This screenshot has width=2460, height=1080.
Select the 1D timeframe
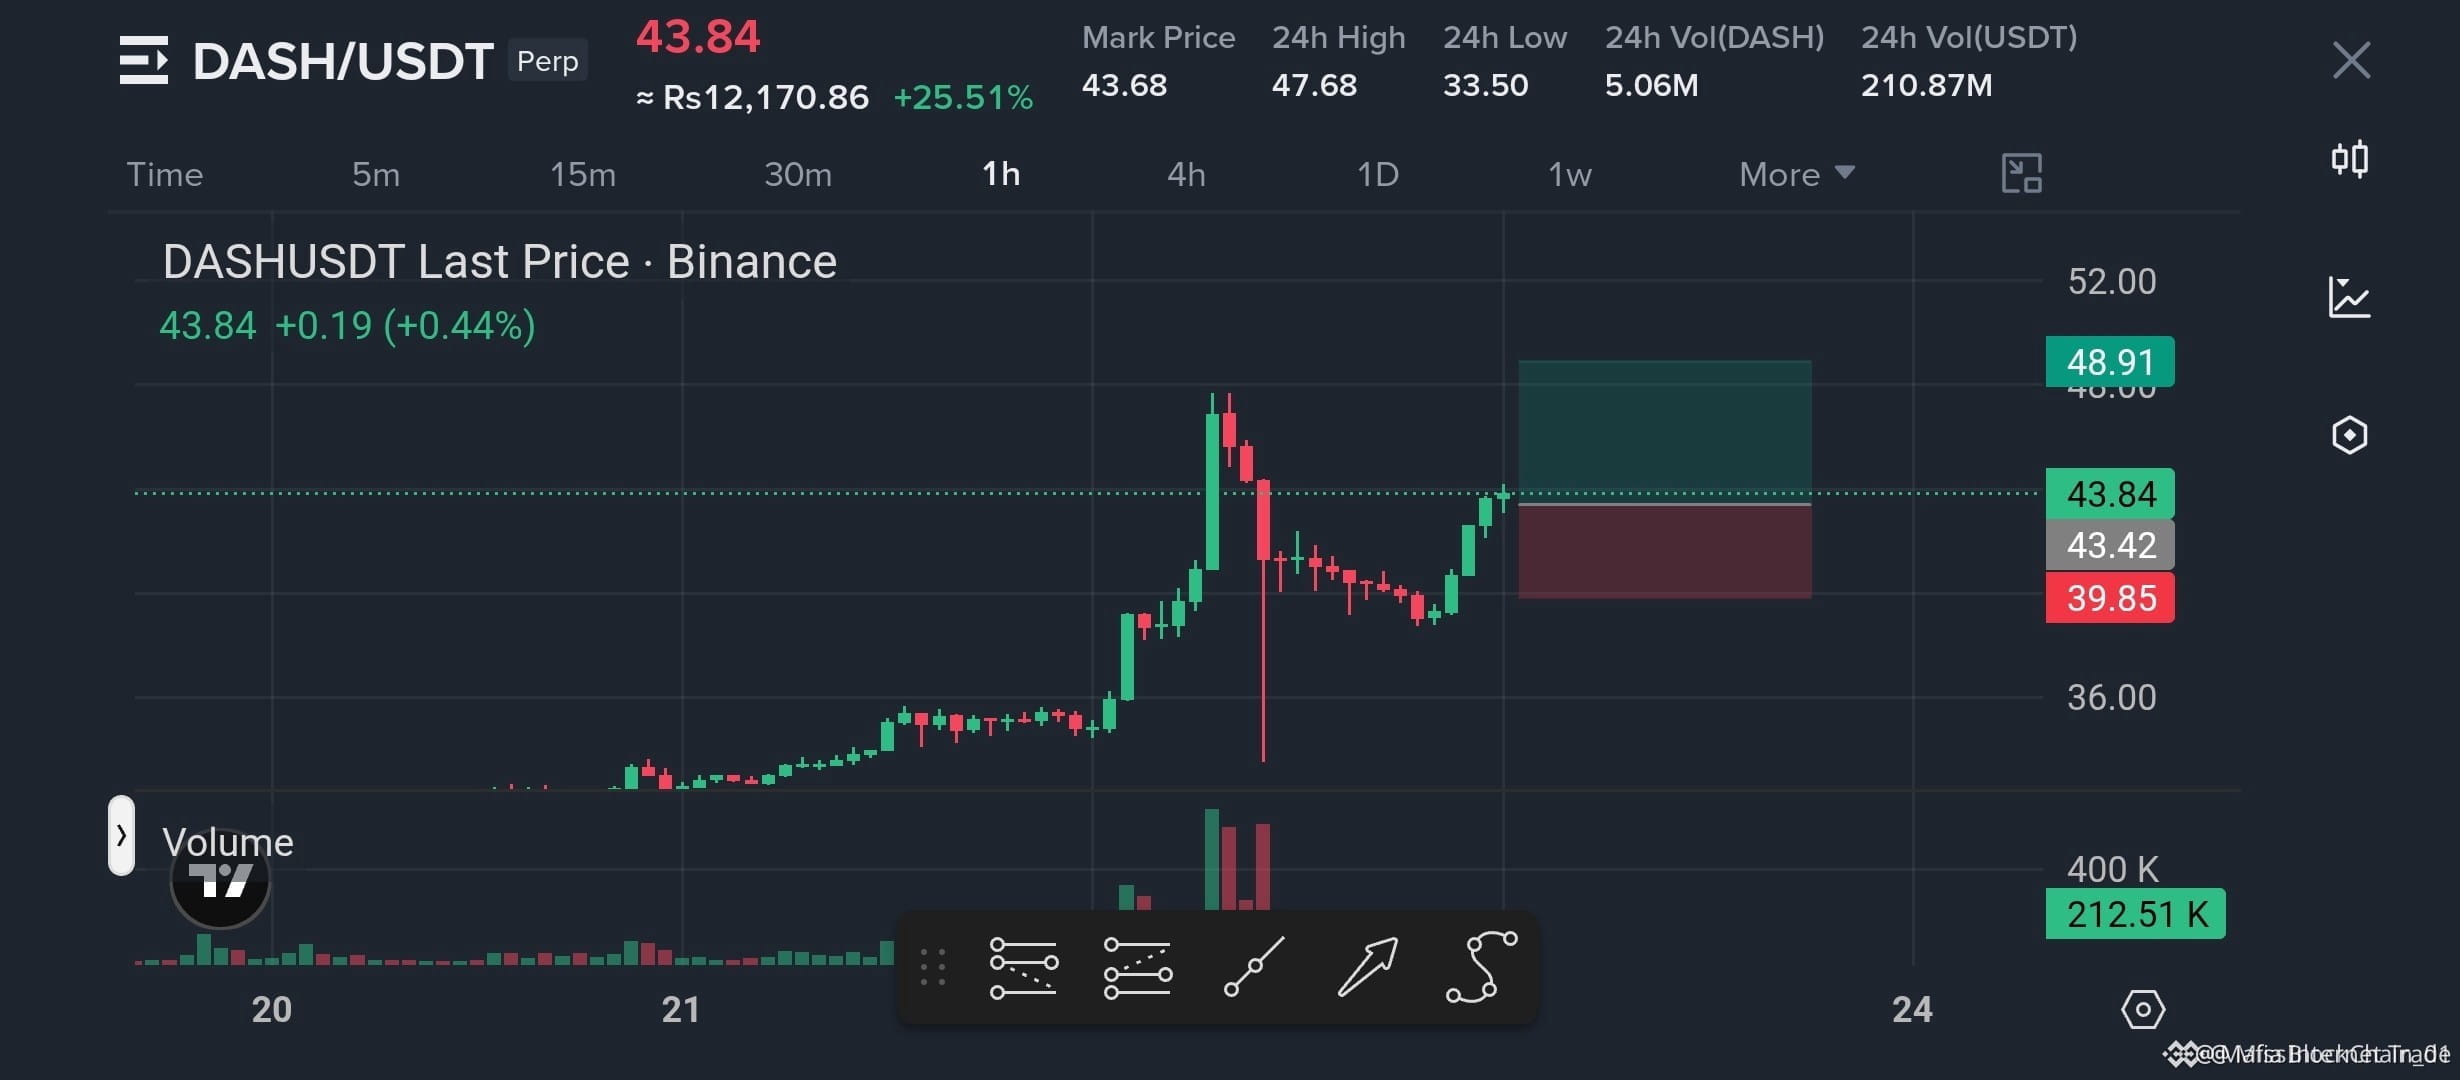click(1377, 175)
